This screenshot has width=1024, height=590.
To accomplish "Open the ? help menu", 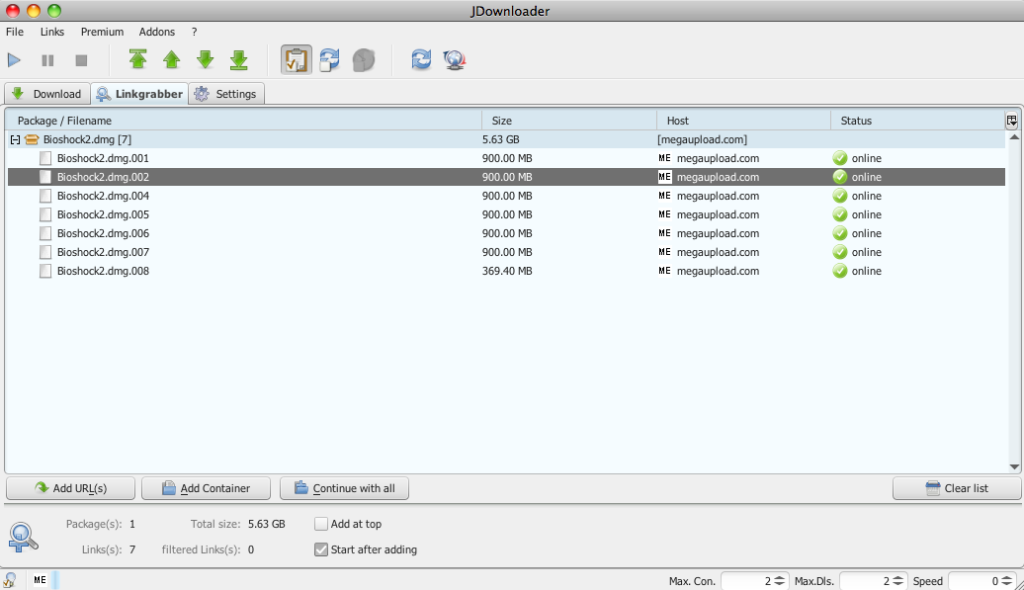I will 194,31.
